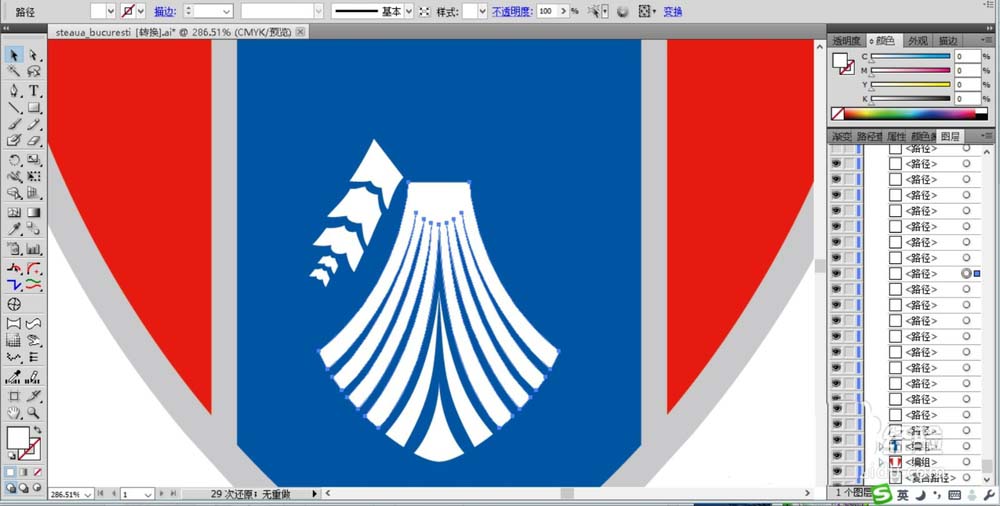1000x506 pixels.
Task: Open the 透明度 panel tab
Action: click(846, 41)
